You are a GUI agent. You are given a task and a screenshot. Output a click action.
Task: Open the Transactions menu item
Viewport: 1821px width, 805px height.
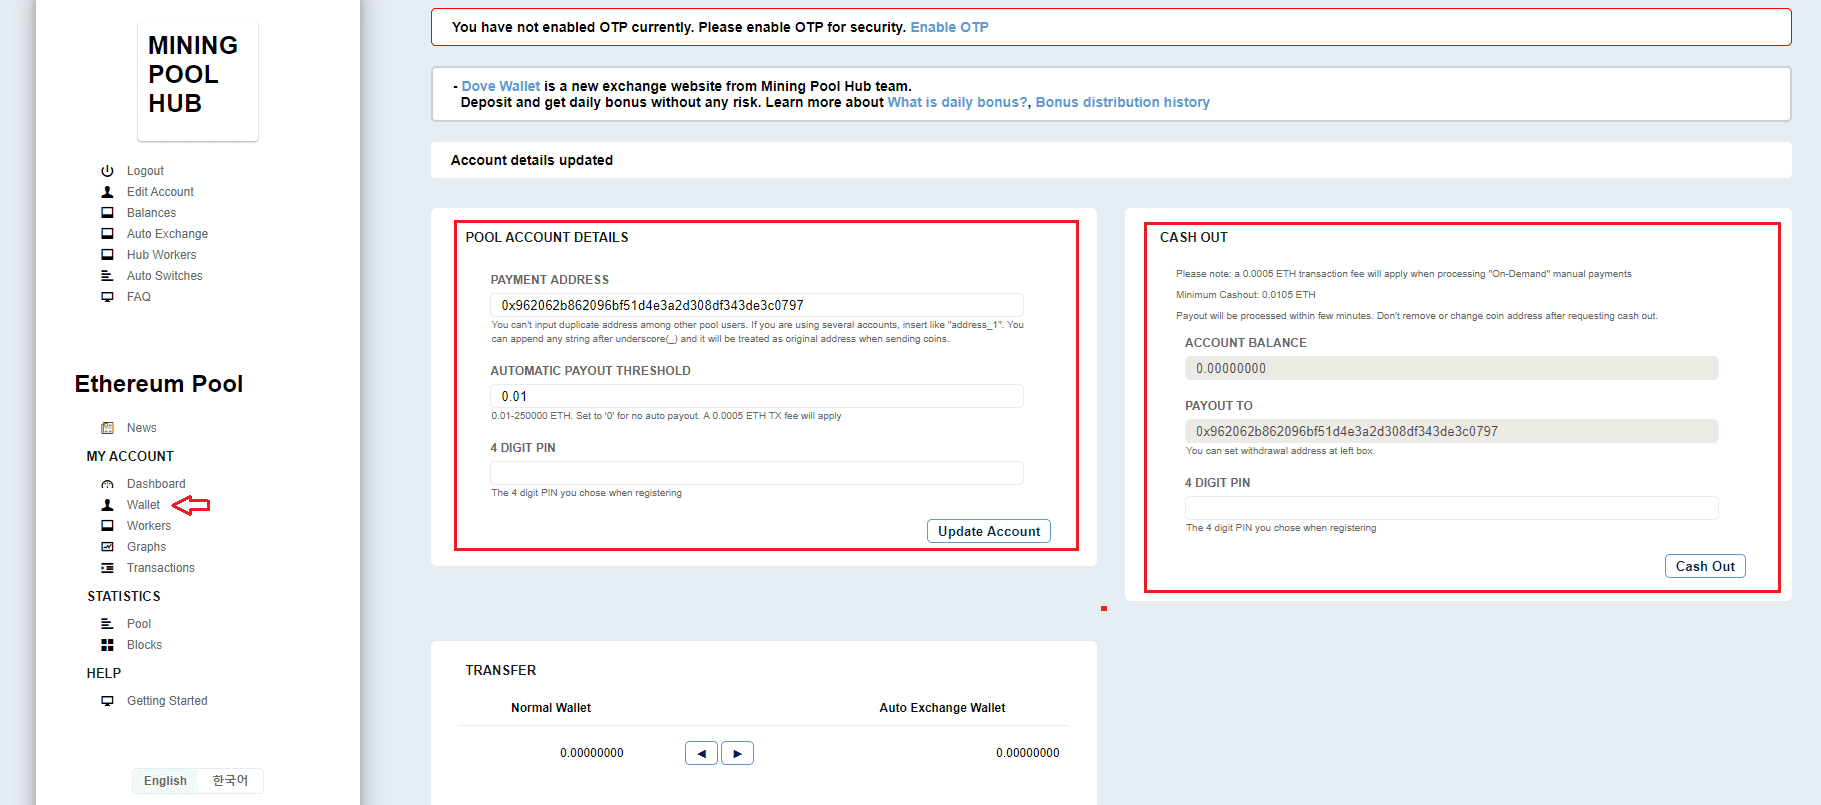(161, 568)
